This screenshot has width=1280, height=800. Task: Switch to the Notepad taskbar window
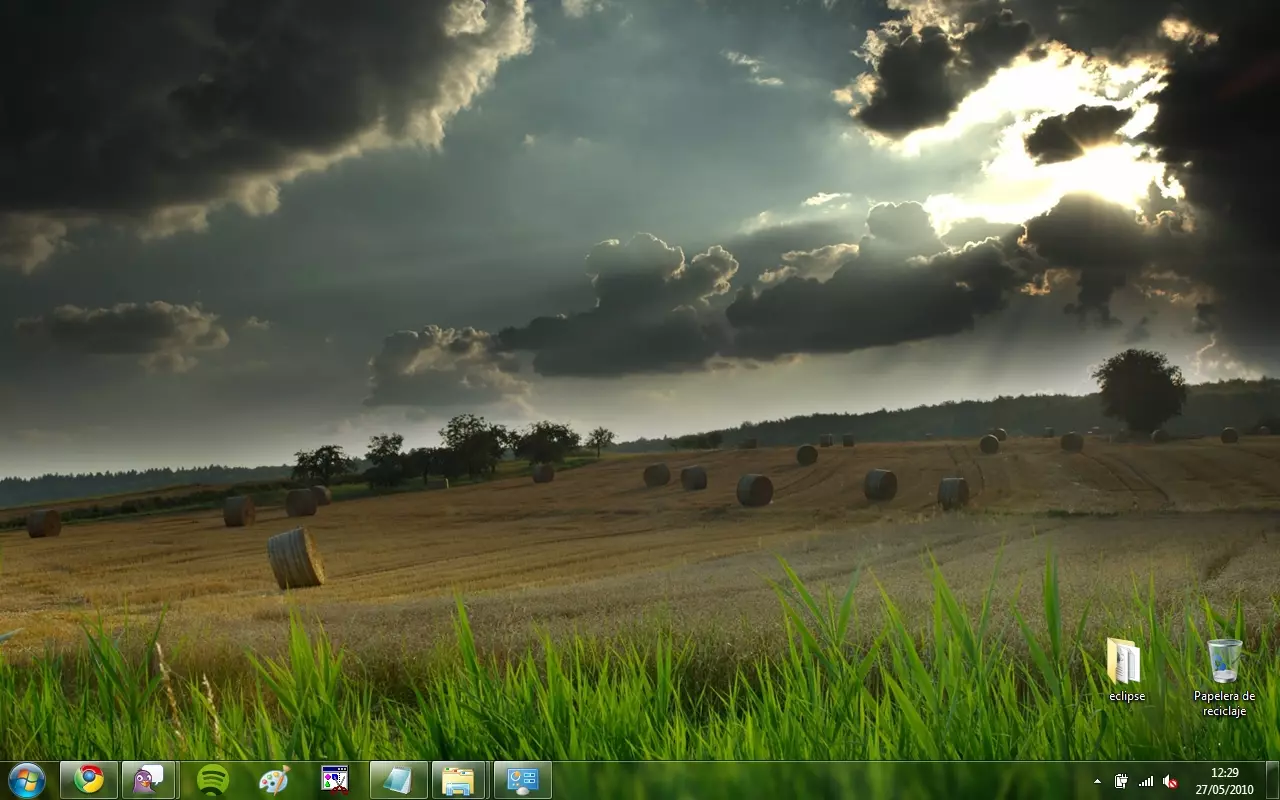398,780
